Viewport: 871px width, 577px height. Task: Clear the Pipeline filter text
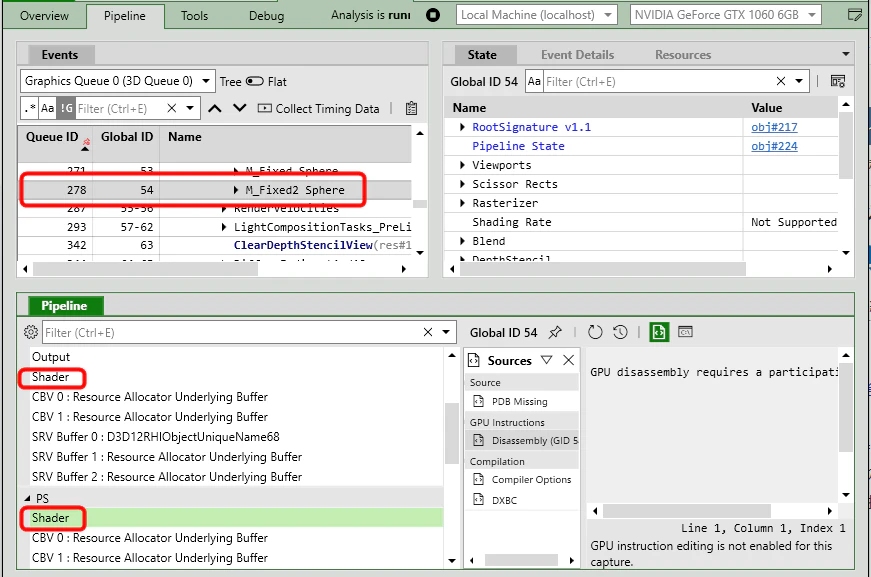(428, 332)
